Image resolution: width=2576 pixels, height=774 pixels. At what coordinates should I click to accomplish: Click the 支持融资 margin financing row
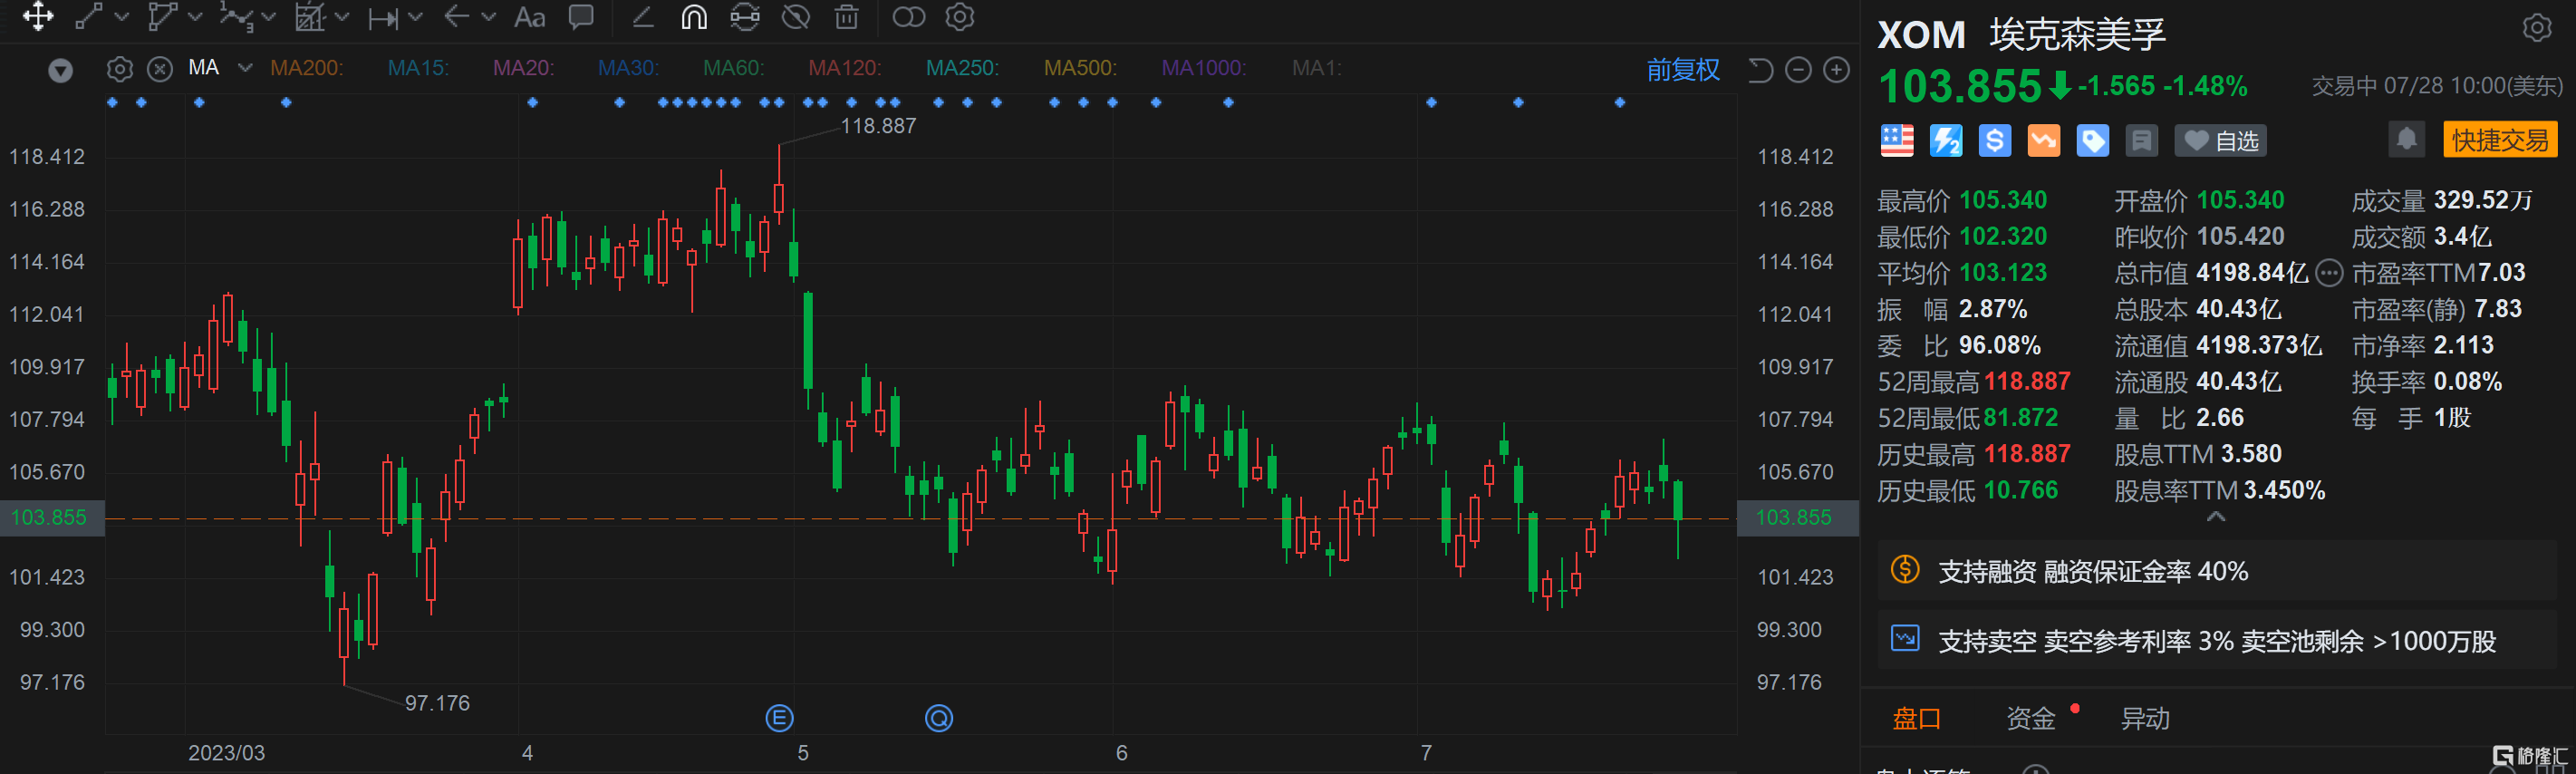tap(2217, 571)
